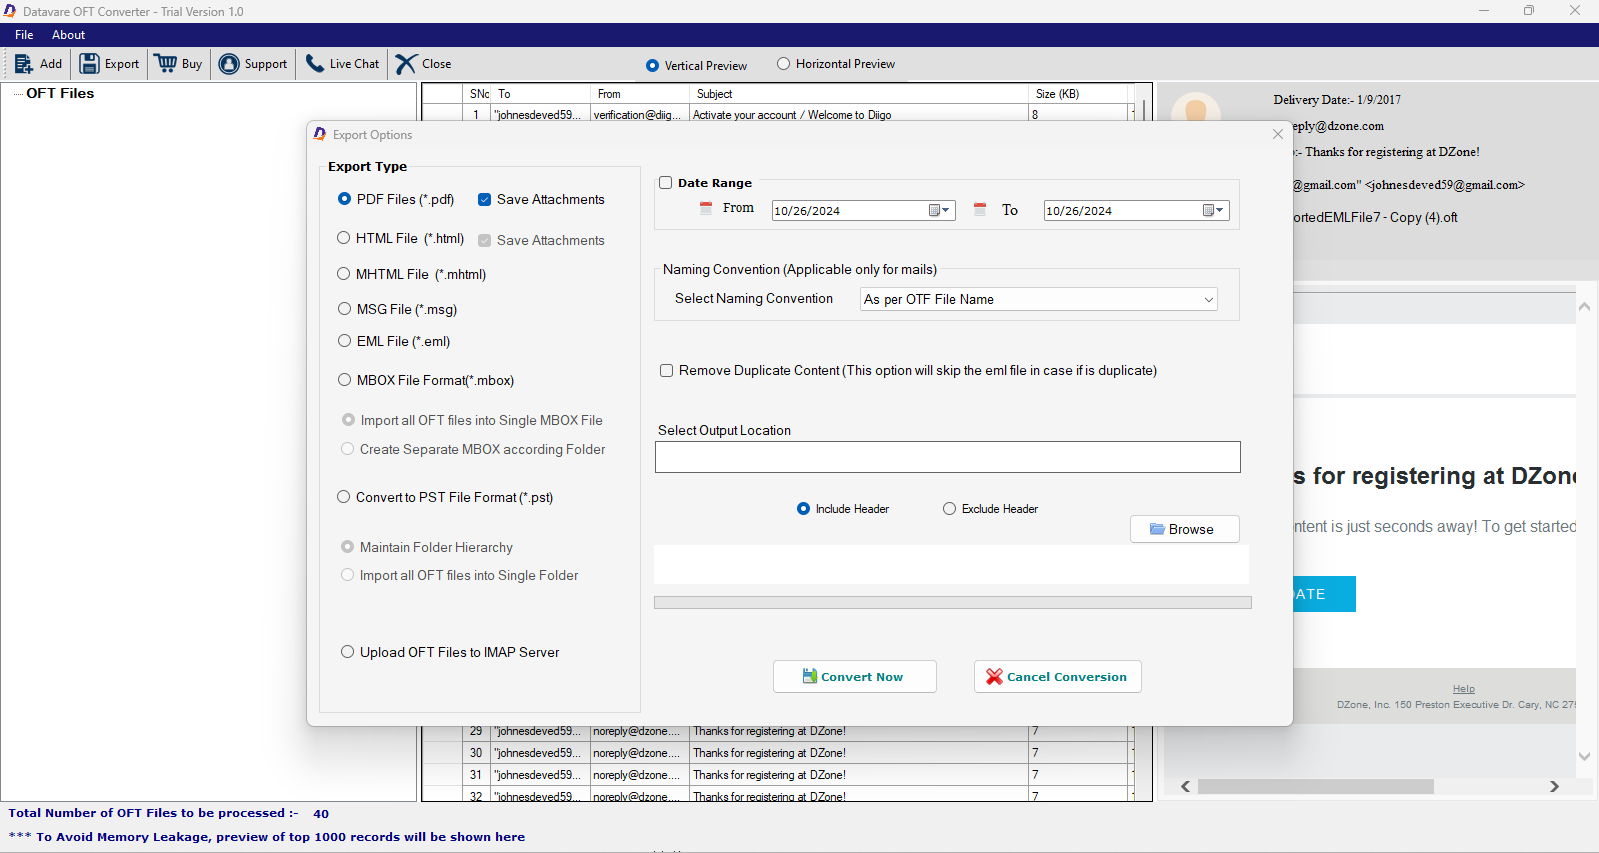Screen dimensions: 1599x853
Task: Click the To column header
Action: pyautogui.click(x=541, y=94)
